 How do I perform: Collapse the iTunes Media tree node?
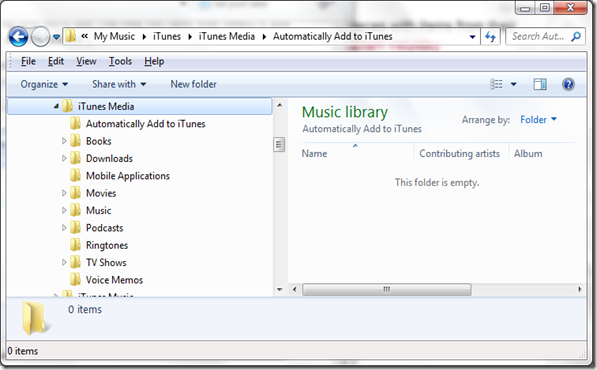click(x=56, y=106)
